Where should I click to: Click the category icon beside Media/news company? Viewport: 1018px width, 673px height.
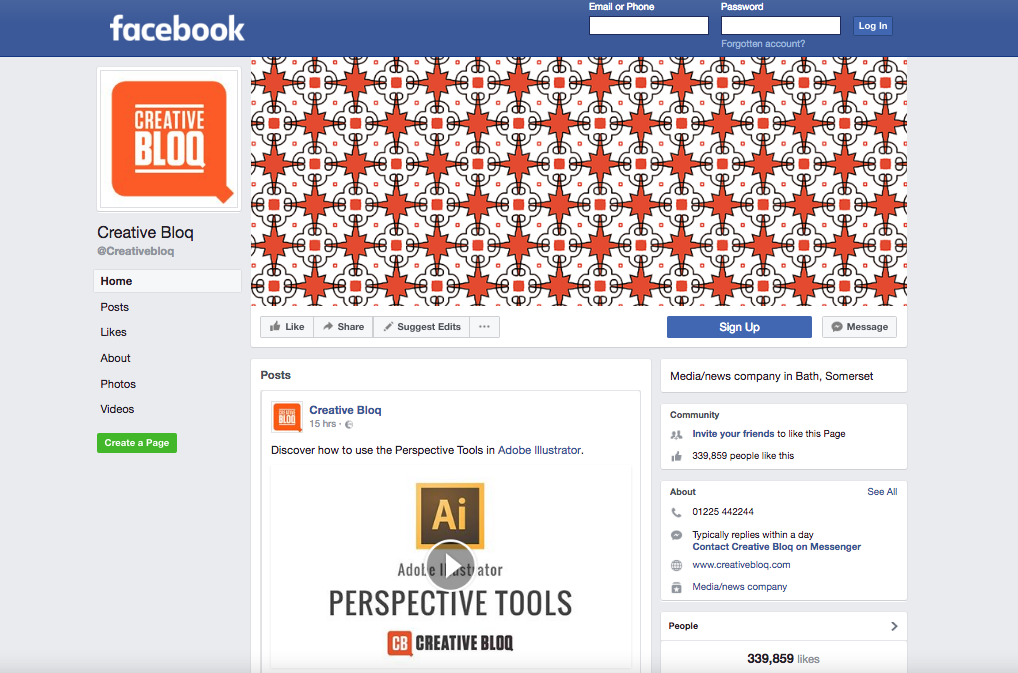[x=676, y=587]
